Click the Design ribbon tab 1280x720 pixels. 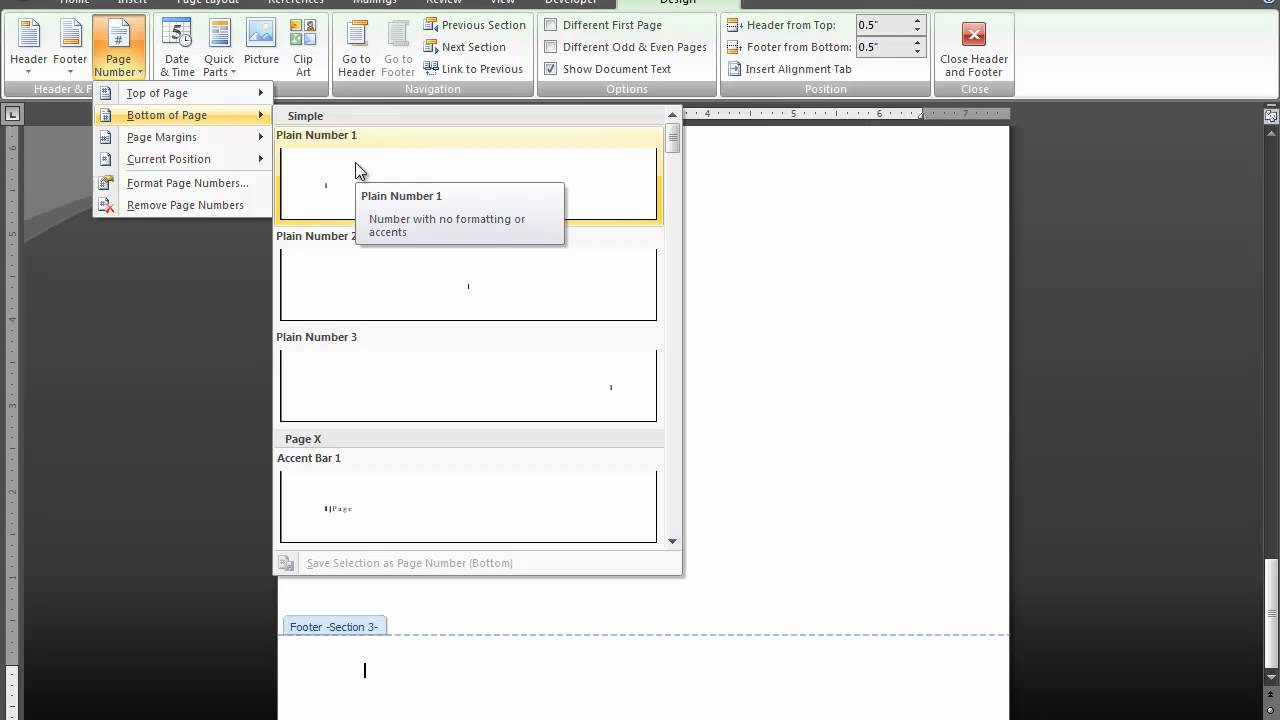point(677,3)
